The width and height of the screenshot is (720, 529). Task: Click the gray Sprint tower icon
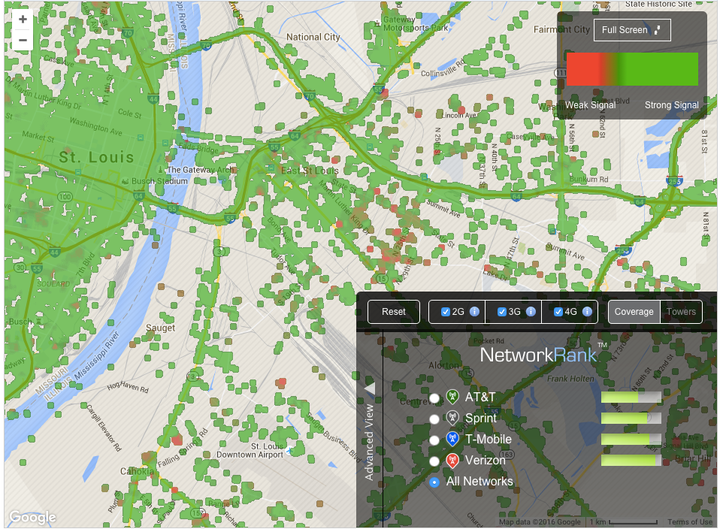click(x=452, y=418)
